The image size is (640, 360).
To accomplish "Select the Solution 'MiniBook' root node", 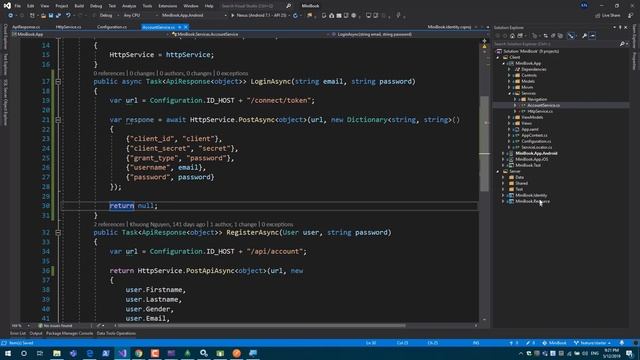I will click(531, 51).
